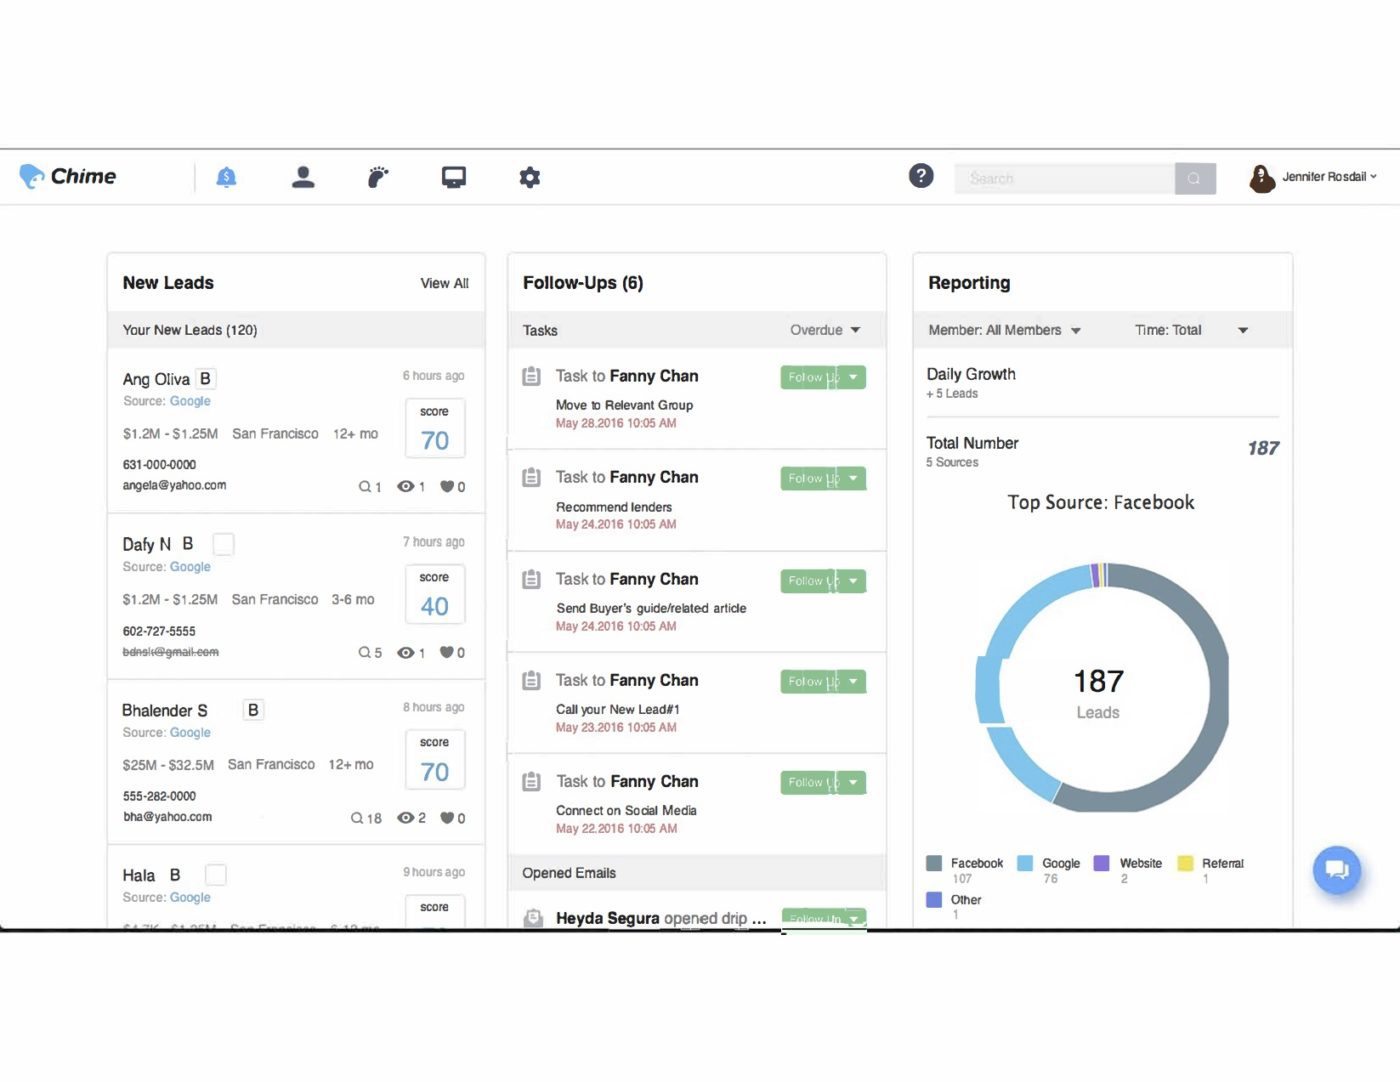Image resolution: width=1400 pixels, height=1082 pixels.
Task: Open Jennifer Rosdail's account menu
Action: tap(1318, 176)
